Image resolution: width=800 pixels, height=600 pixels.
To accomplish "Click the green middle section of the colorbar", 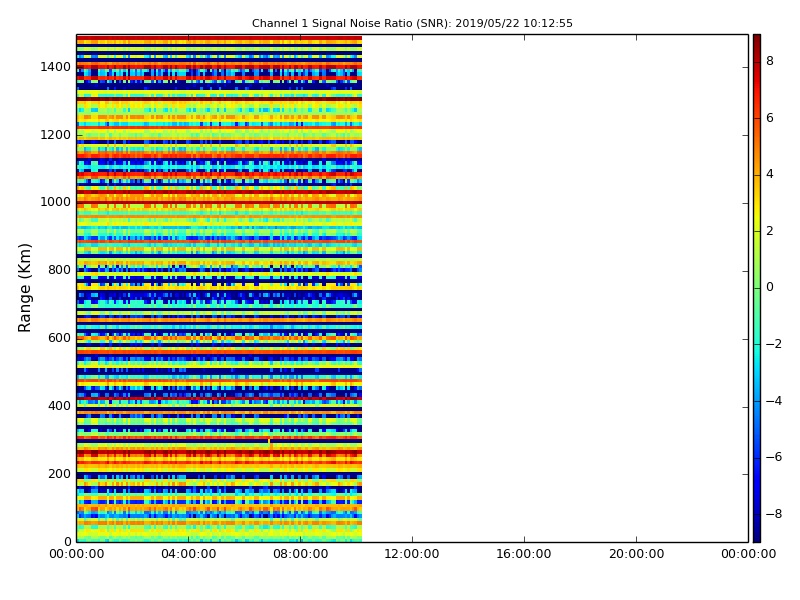I will (757, 288).
